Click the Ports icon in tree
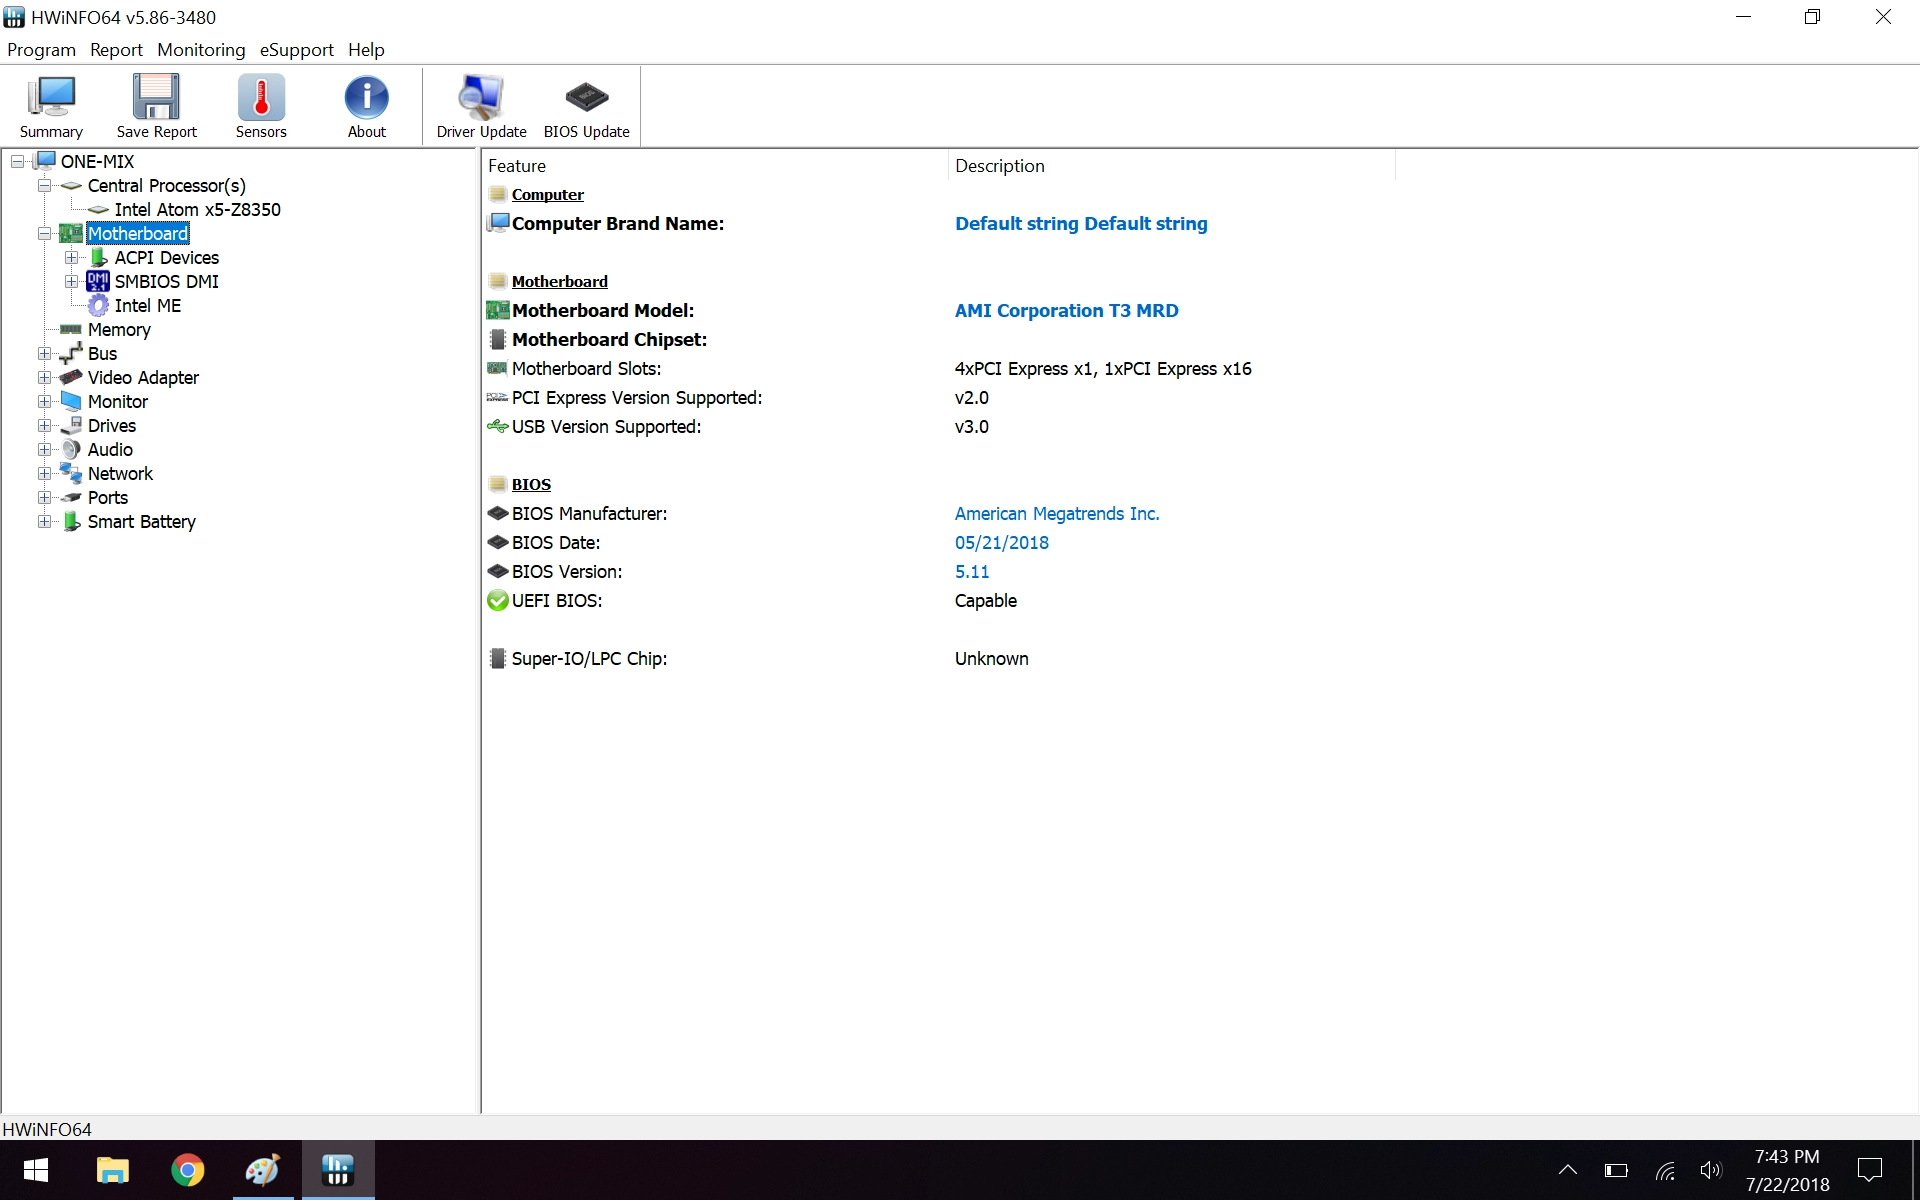Viewport: 1920px width, 1200px height. (71, 498)
